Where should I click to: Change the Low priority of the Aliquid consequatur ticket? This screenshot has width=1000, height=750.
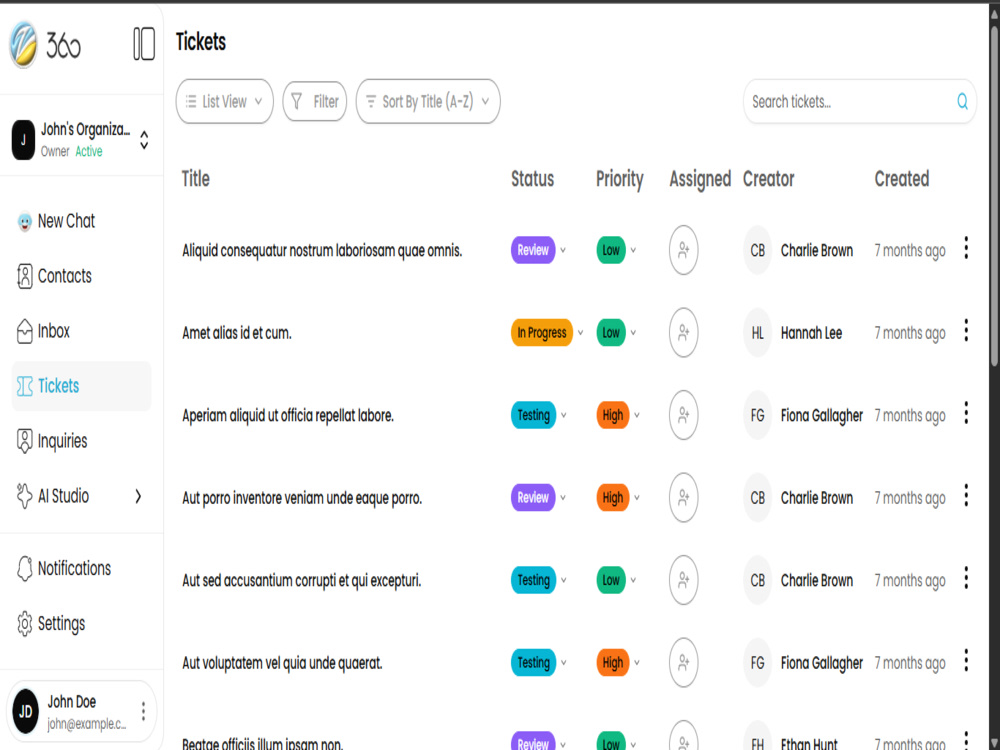pos(616,250)
